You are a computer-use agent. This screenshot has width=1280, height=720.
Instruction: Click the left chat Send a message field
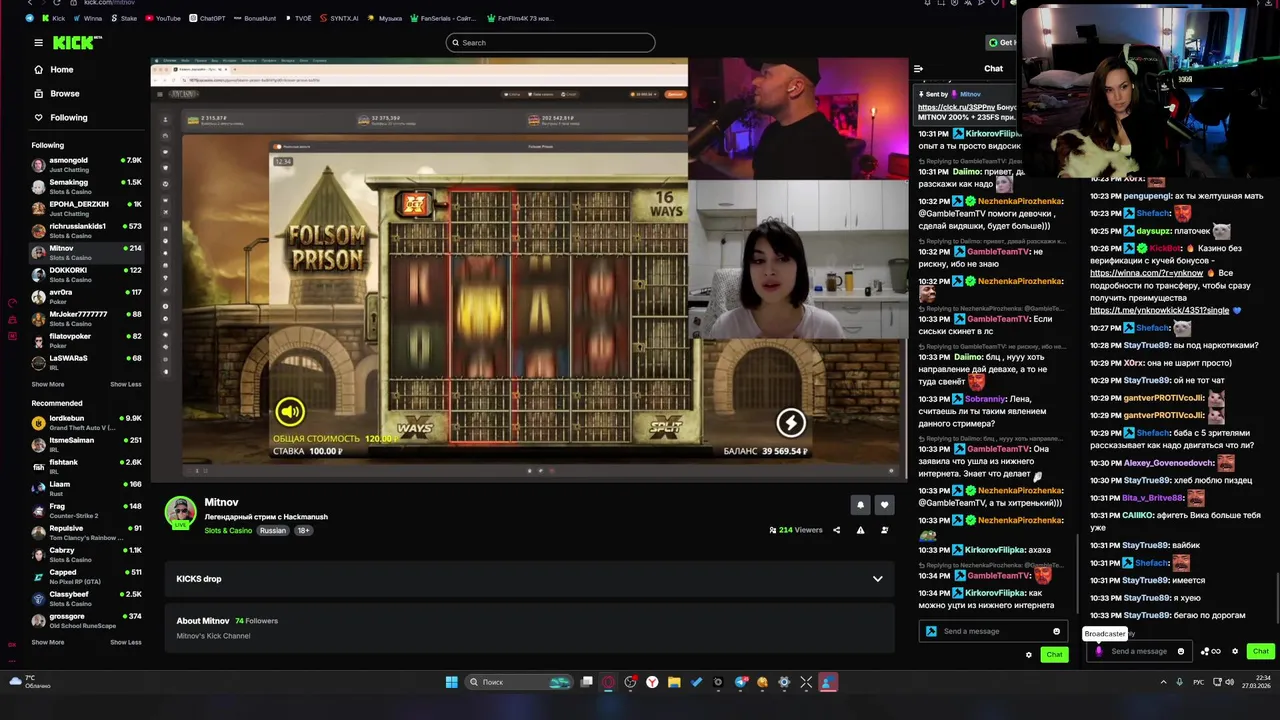992,631
